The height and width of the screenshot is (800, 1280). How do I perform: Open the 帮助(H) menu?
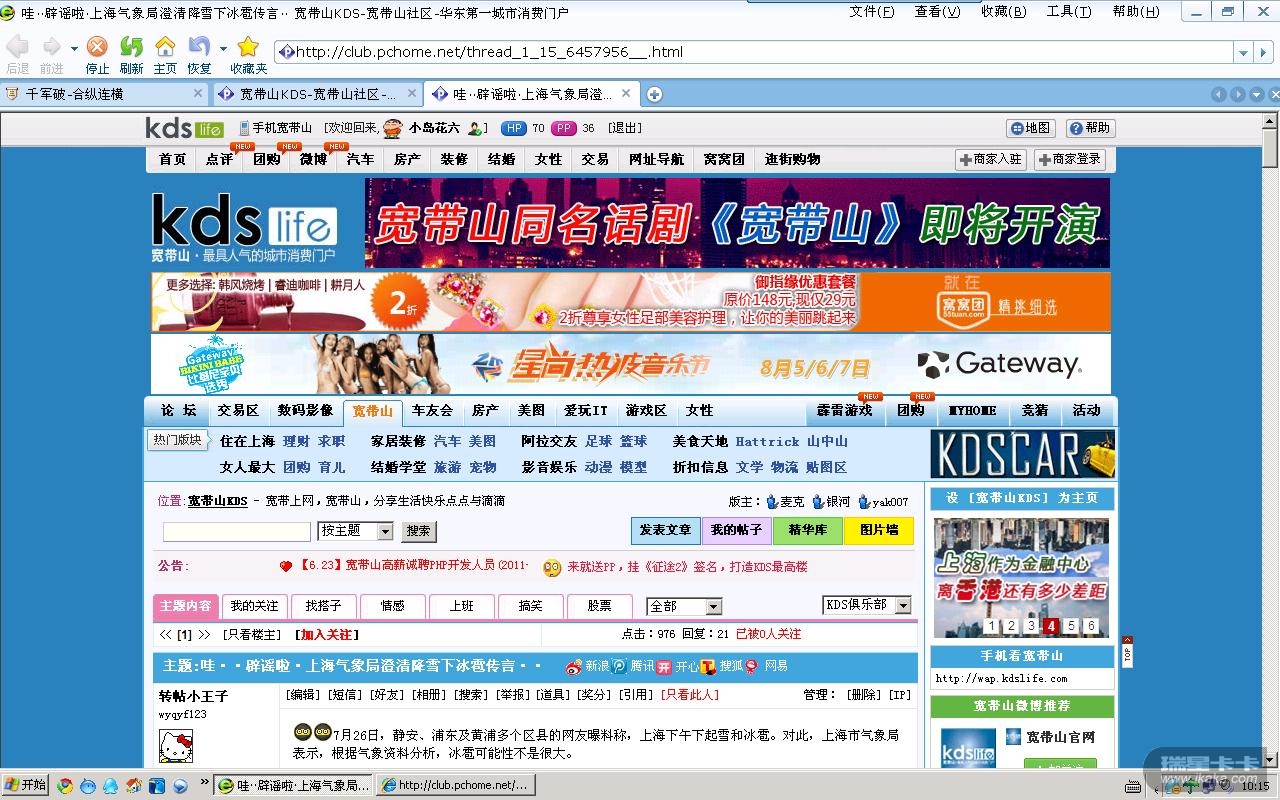[x=1136, y=12]
